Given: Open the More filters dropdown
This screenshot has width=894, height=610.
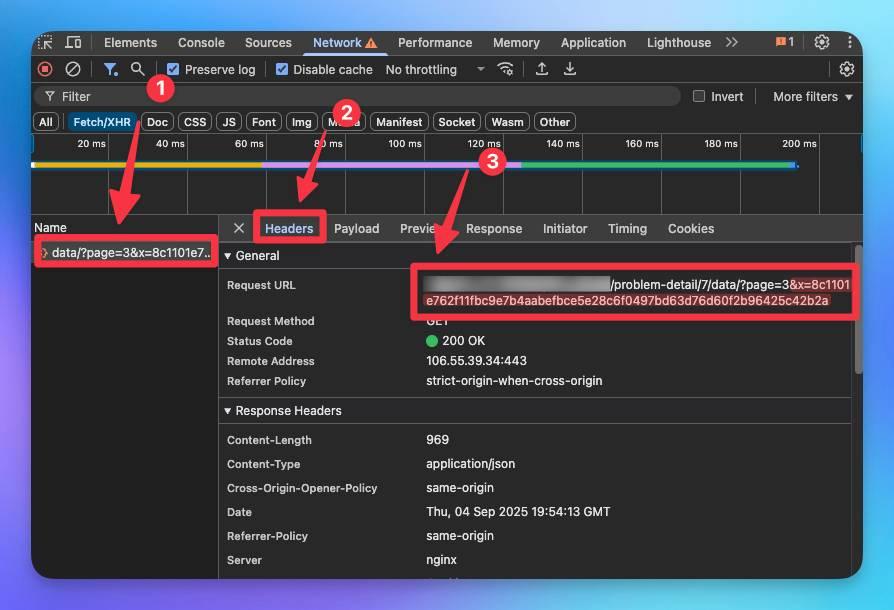Looking at the screenshot, I should pos(812,96).
